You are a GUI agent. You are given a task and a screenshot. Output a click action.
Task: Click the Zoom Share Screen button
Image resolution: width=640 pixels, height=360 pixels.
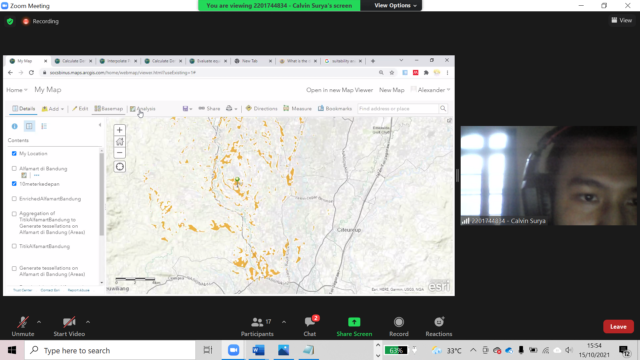354,327
